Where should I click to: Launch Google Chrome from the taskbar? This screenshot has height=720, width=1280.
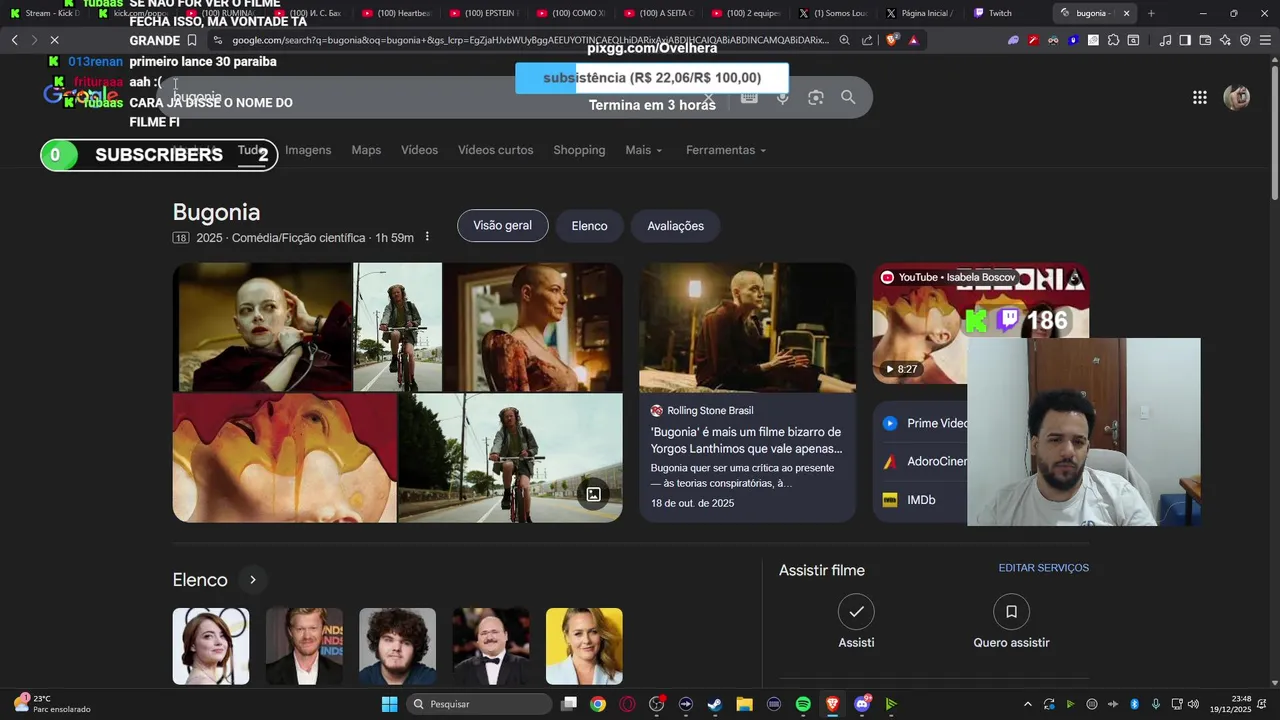pos(597,704)
